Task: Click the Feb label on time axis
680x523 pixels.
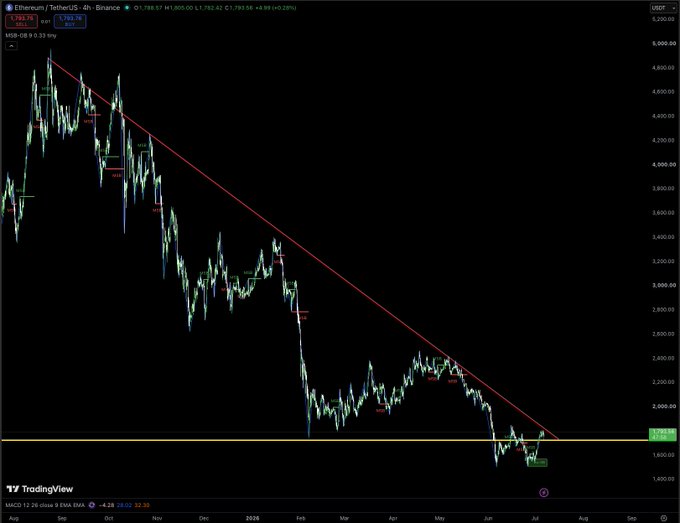Action: (x=301, y=518)
